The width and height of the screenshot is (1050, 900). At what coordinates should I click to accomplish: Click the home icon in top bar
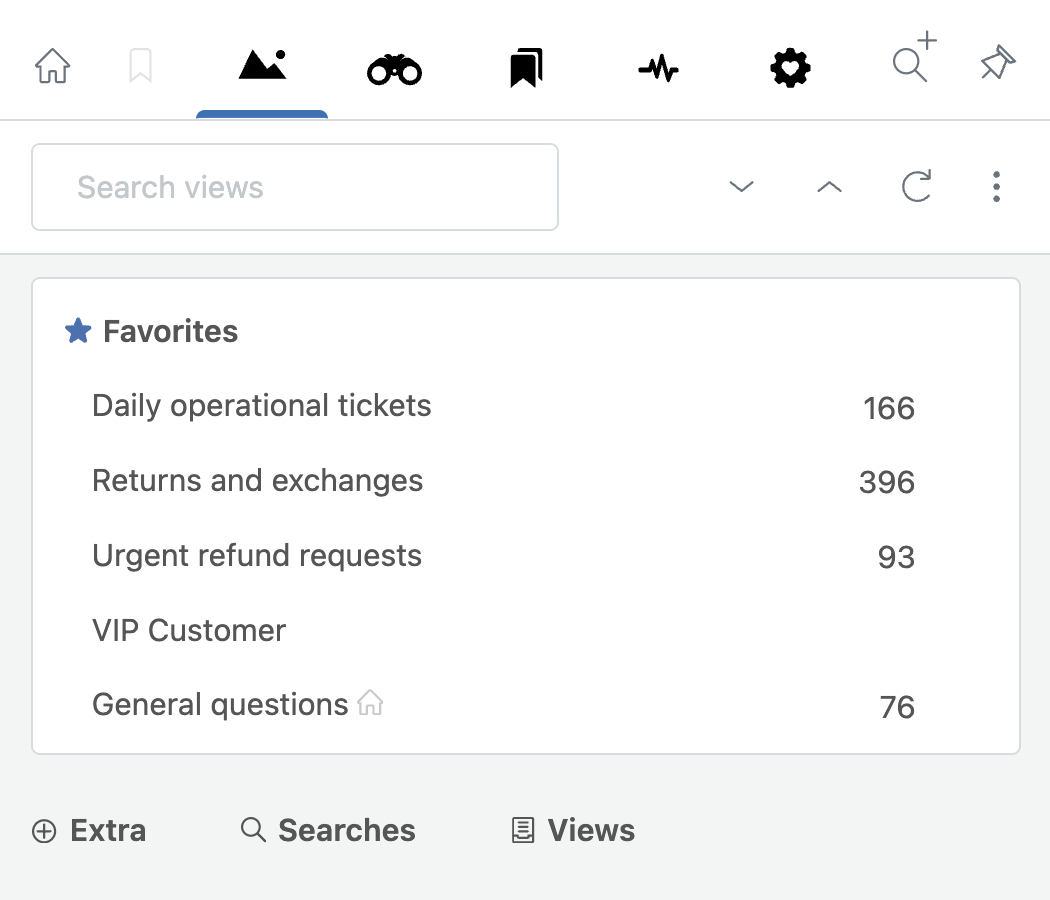click(53, 67)
